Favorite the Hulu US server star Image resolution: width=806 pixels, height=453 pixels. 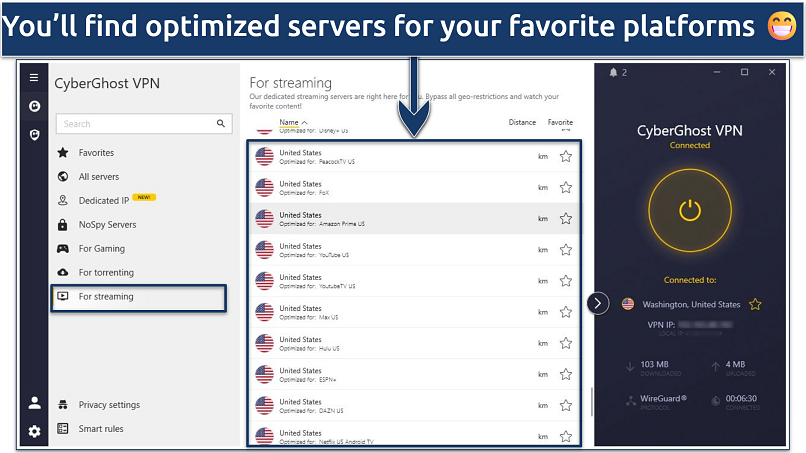coord(566,343)
